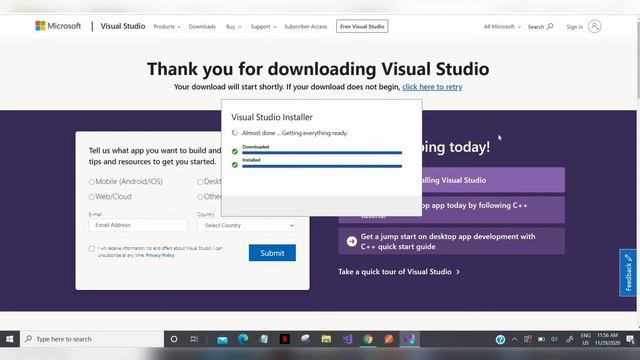Click the Installed green checkmark icon
The image size is (640, 360).
point(235,165)
